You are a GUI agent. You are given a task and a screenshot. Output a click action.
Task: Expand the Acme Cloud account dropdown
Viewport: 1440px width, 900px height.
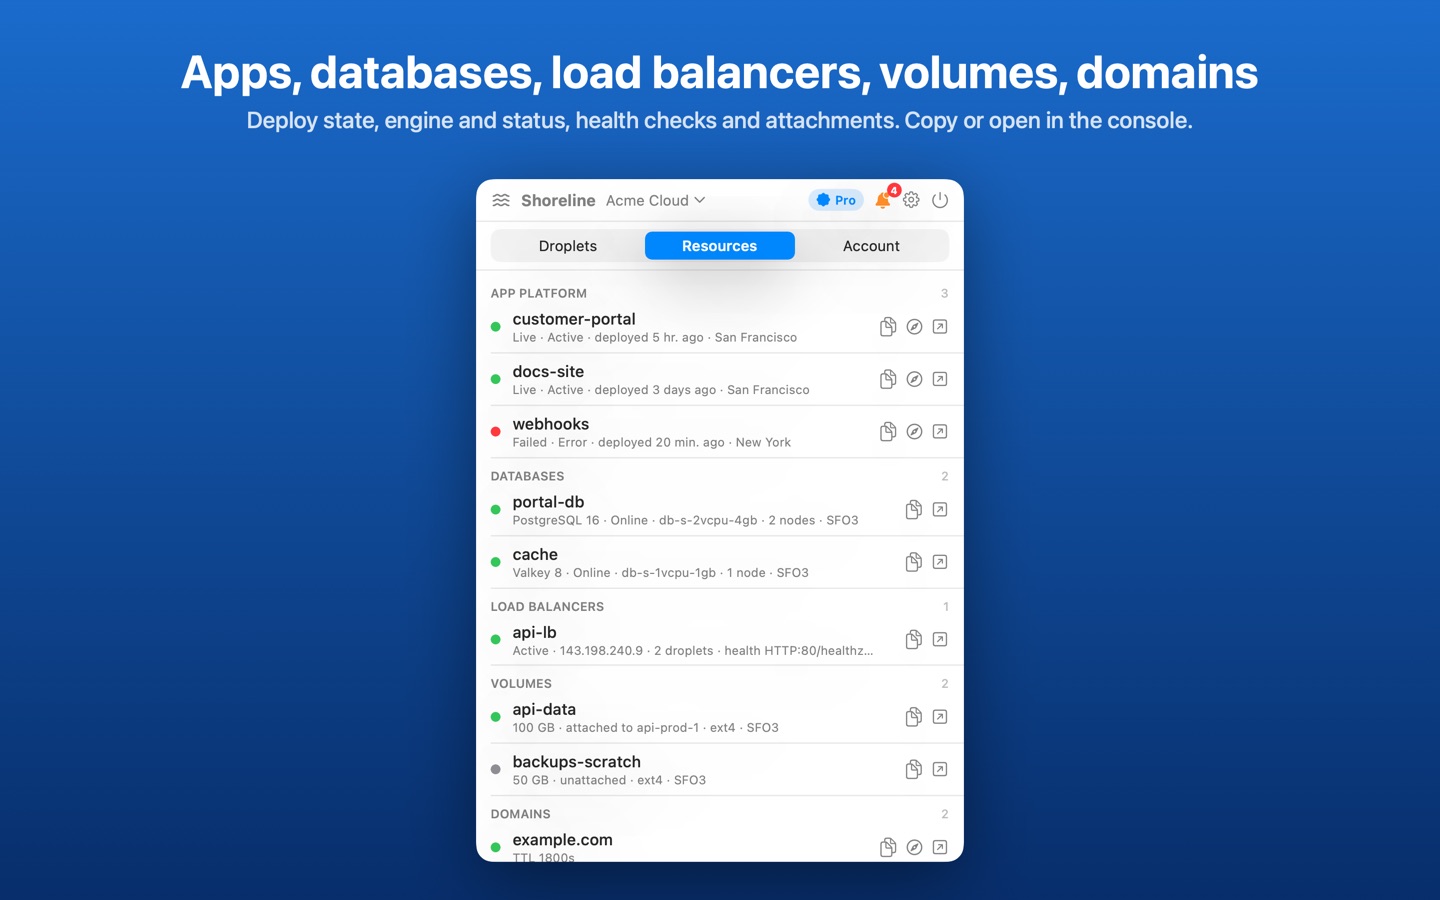656,200
